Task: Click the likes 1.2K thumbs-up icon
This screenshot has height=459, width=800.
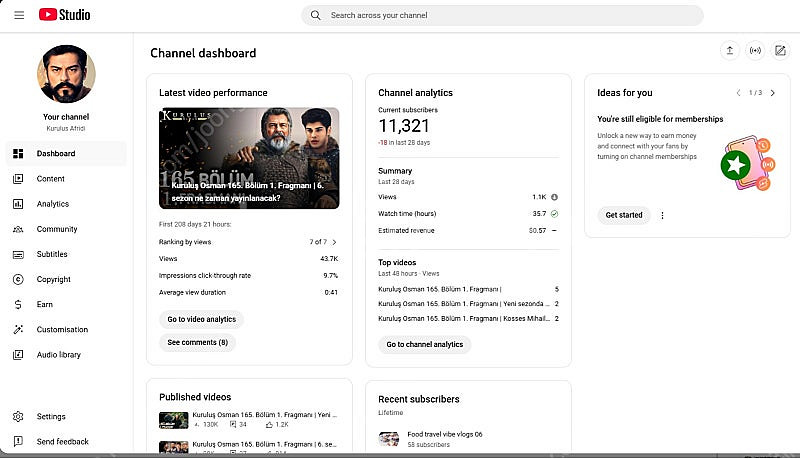Action: [x=269, y=424]
